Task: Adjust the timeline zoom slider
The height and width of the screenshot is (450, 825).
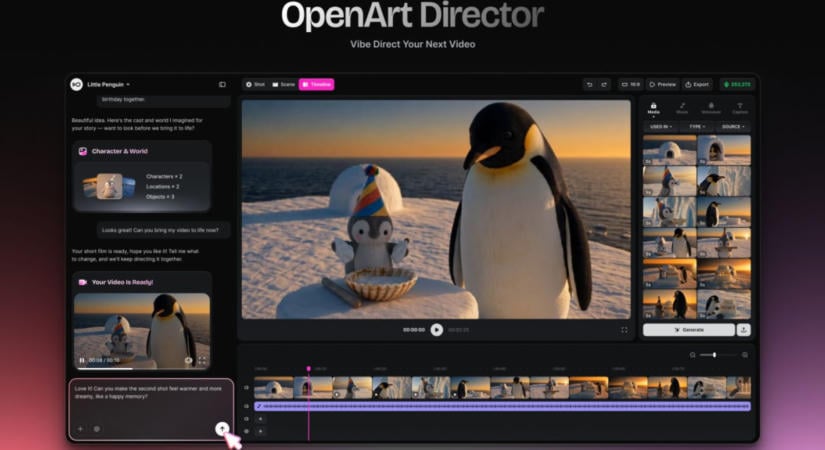Action: 718,355
